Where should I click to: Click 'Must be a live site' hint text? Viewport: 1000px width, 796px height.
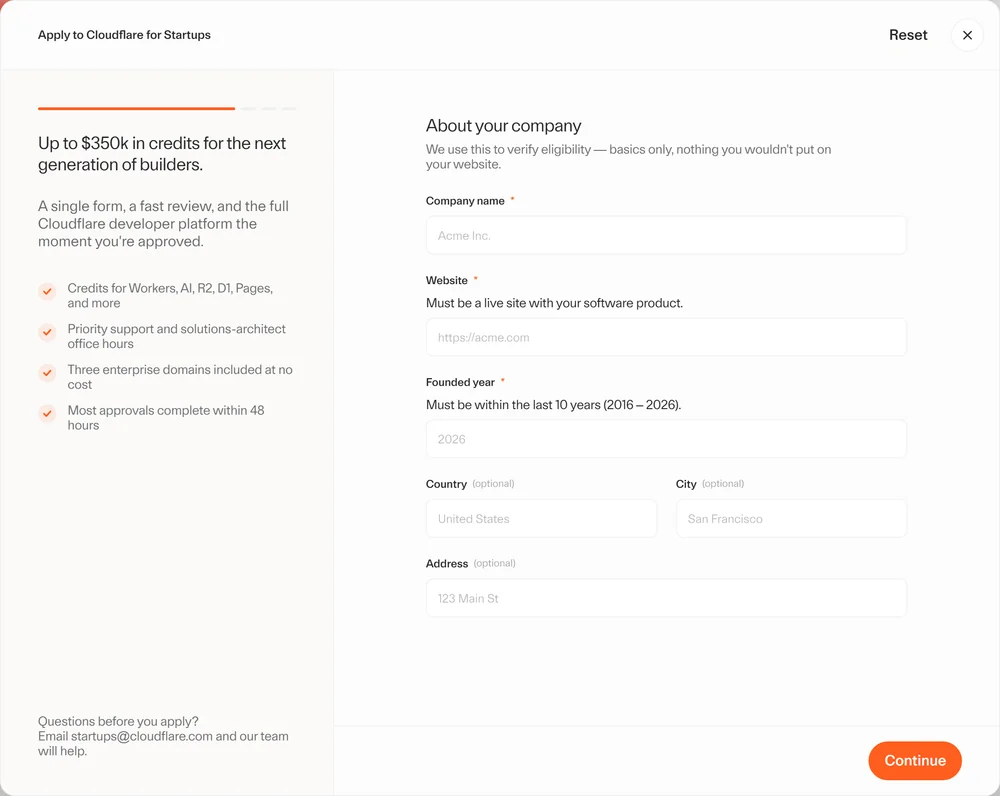point(554,303)
